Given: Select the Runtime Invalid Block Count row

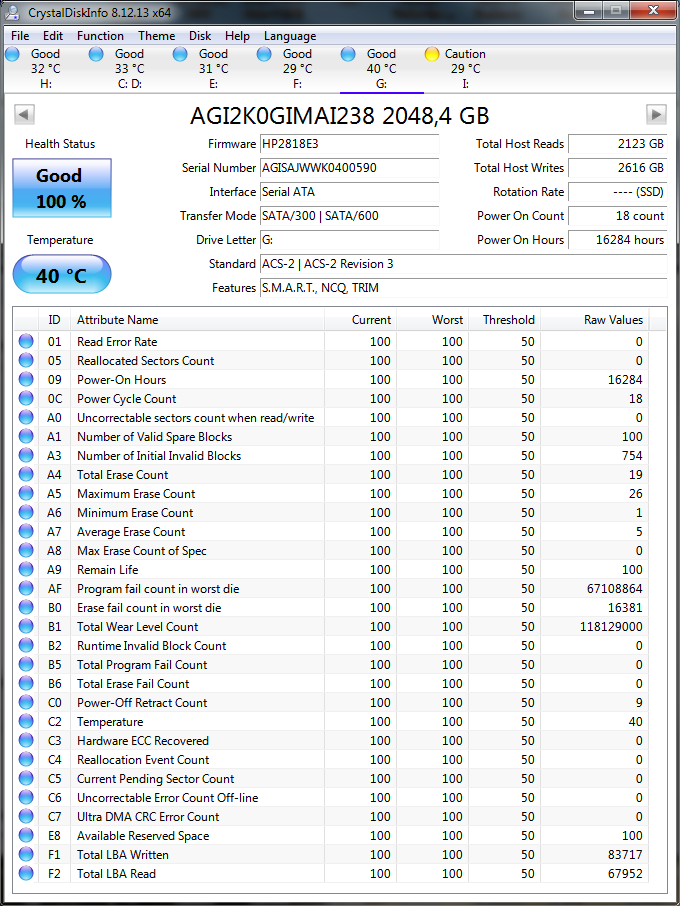Looking at the screenshot, I should (331, 645).
